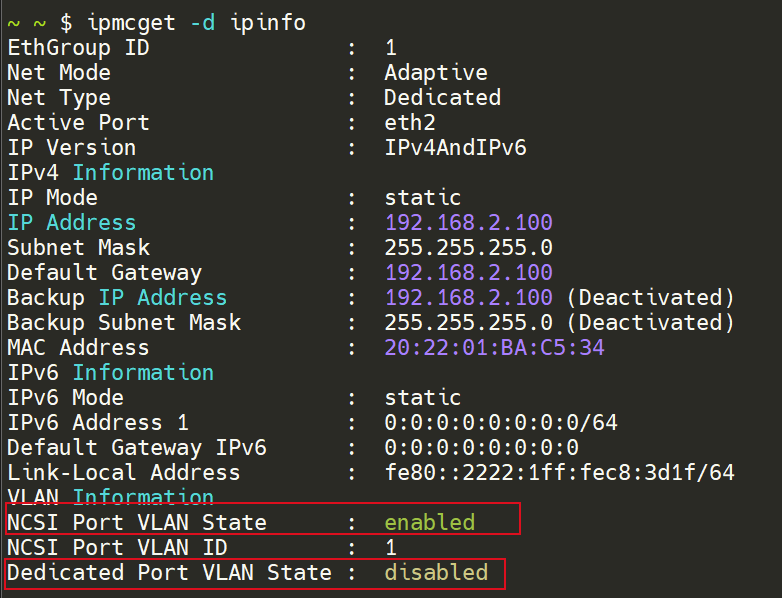Click the IPv6 Information heading

(110, 372)
